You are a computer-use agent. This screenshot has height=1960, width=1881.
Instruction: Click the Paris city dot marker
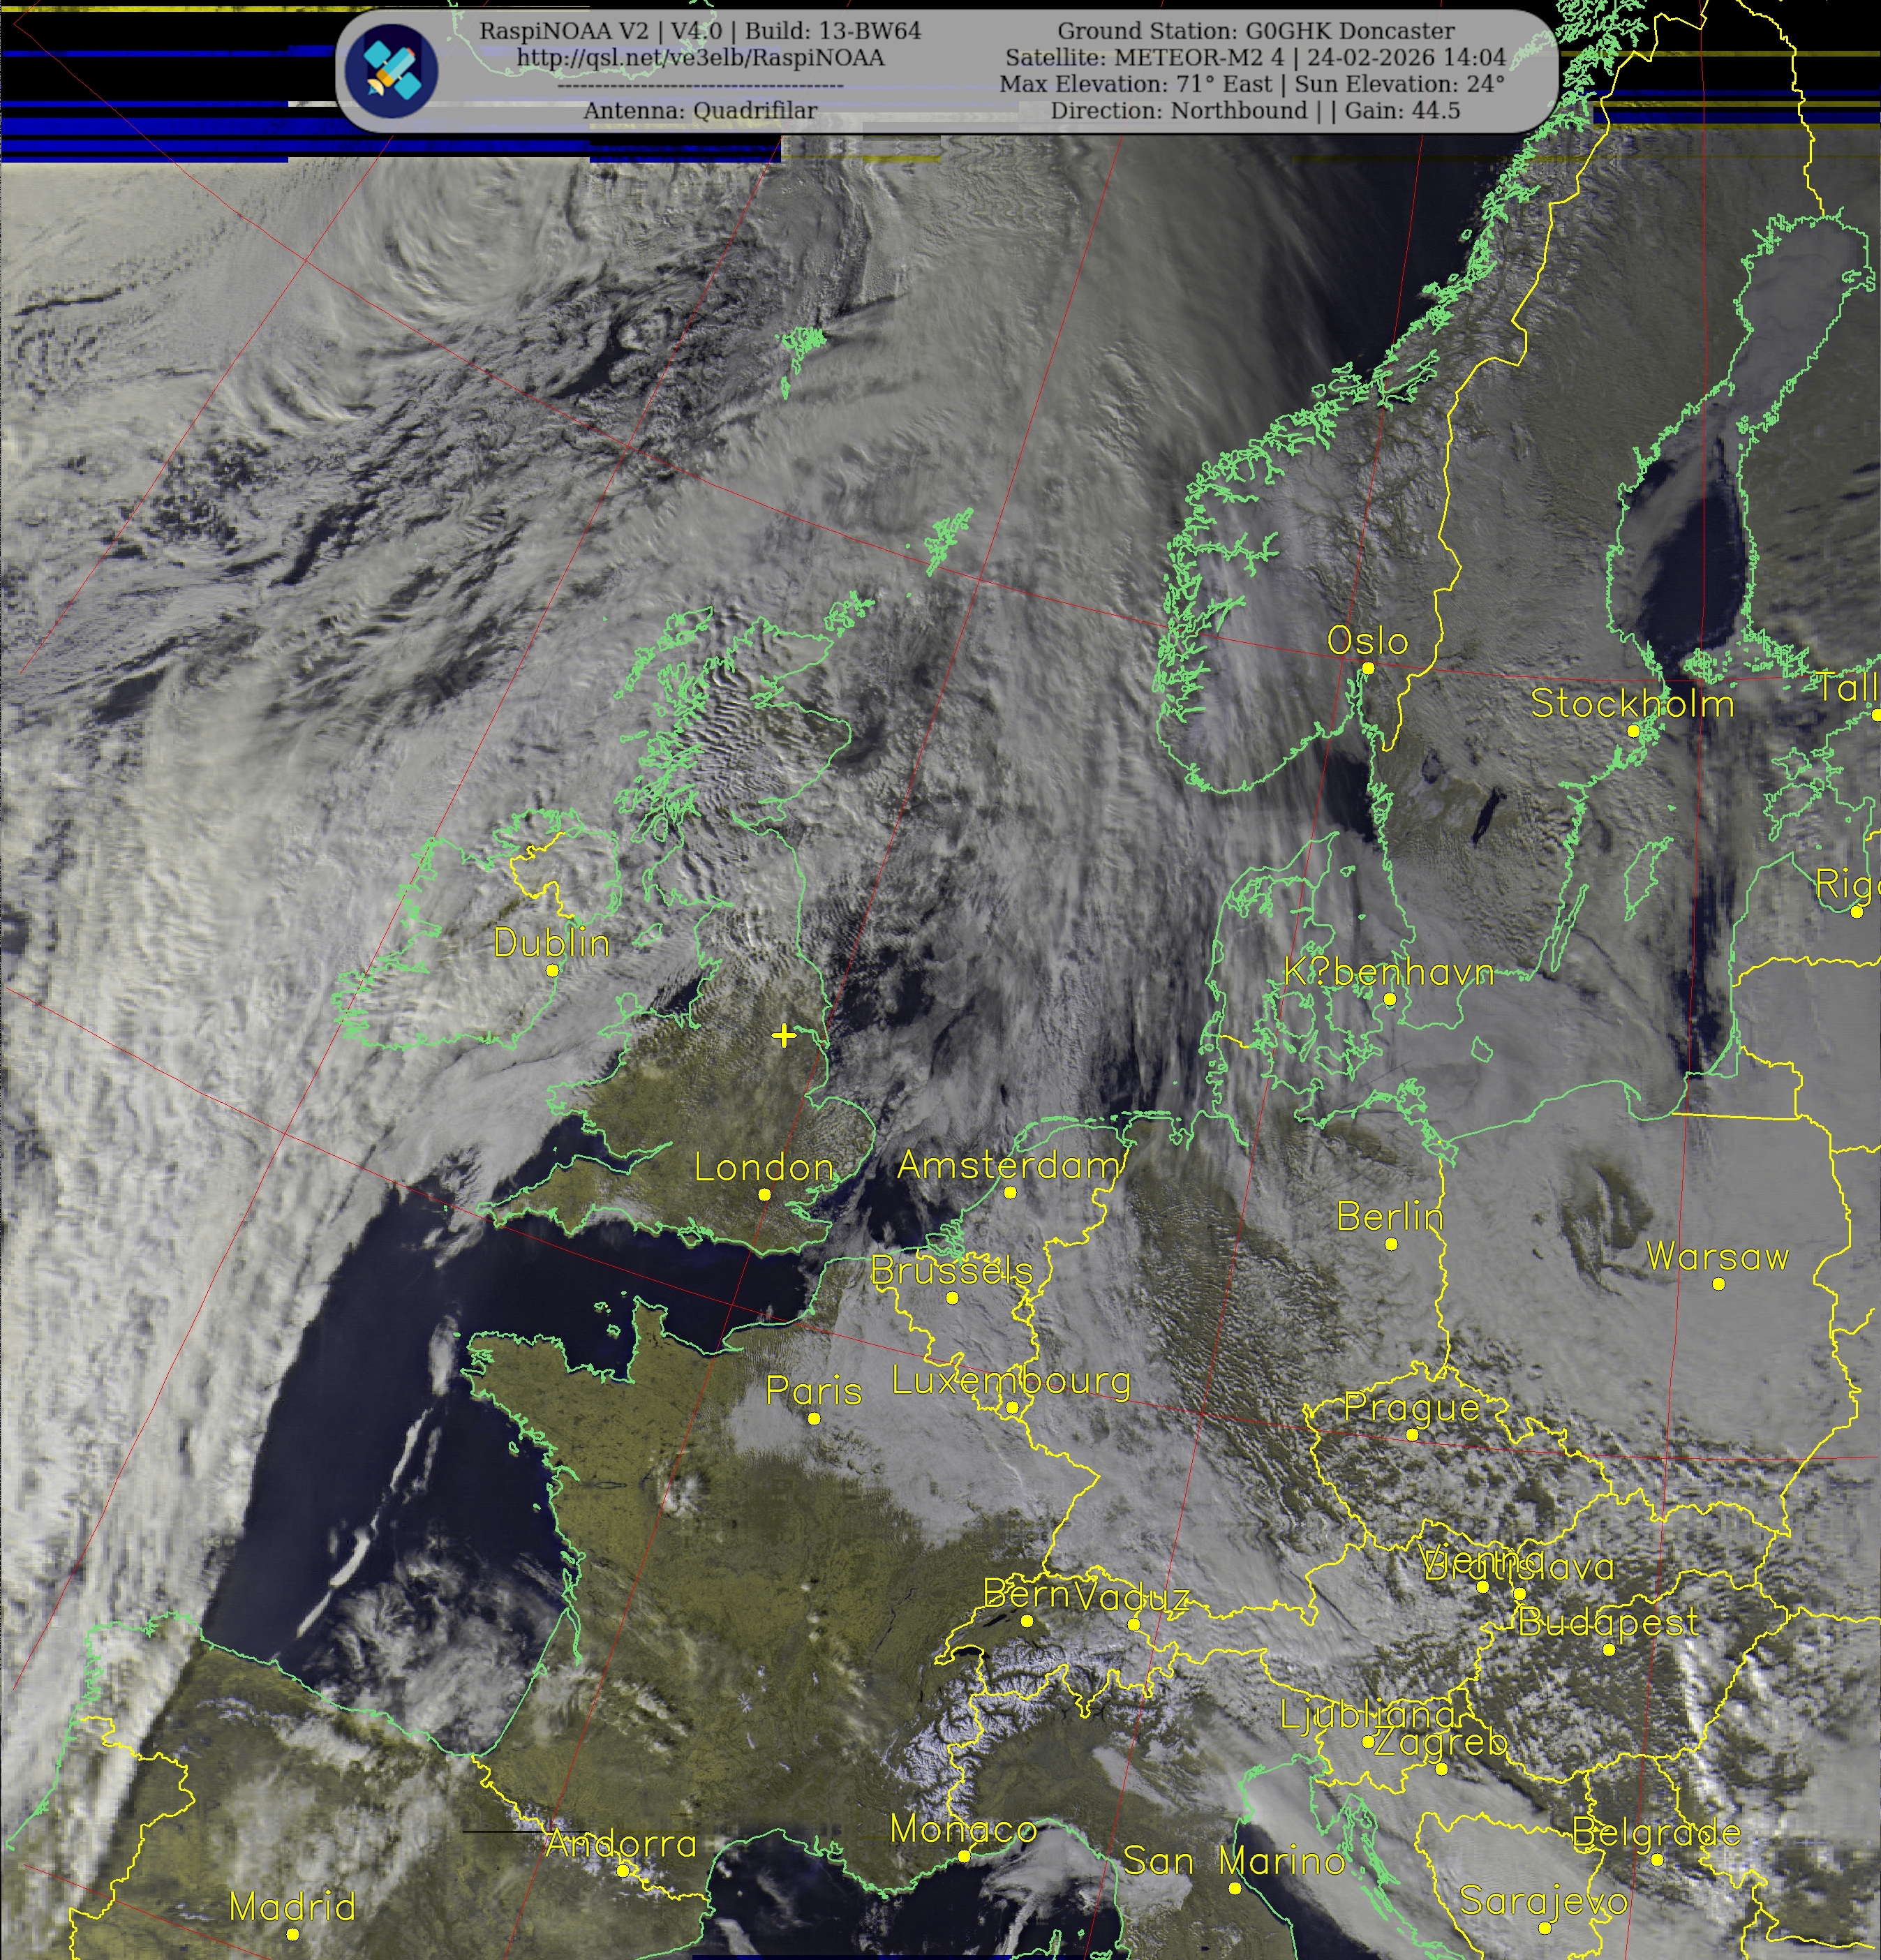pos(814,1418)
